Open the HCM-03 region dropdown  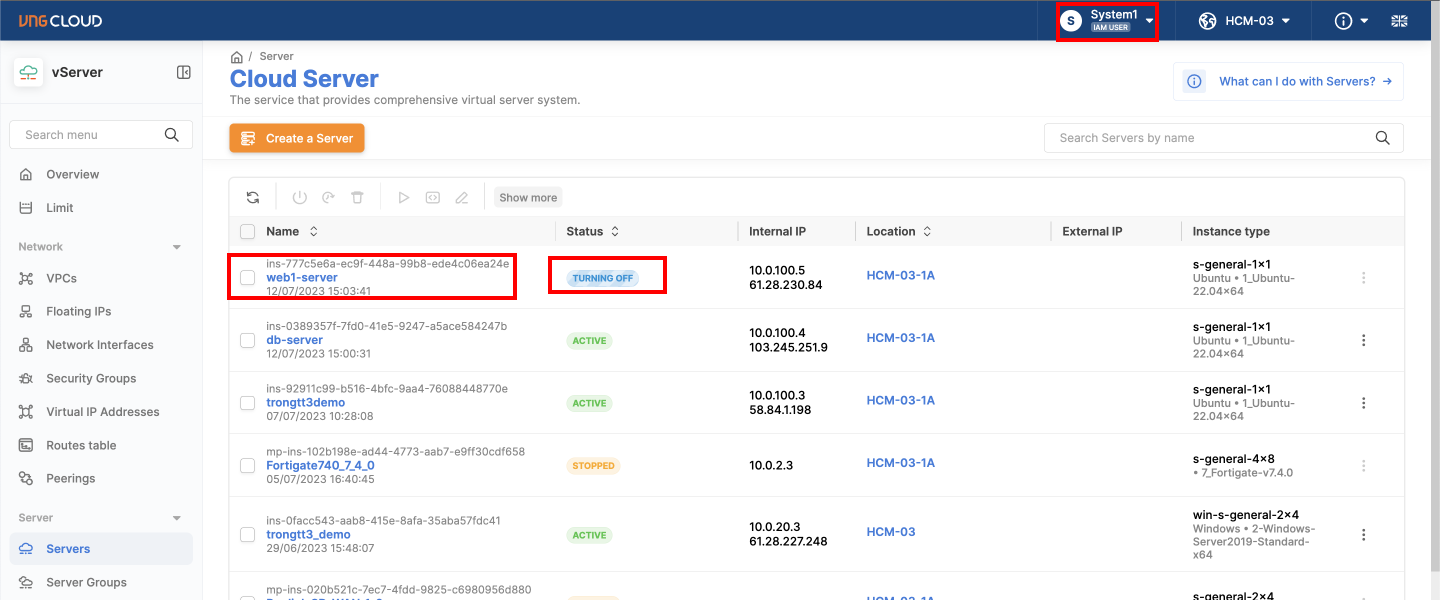tap(1245, 21)
